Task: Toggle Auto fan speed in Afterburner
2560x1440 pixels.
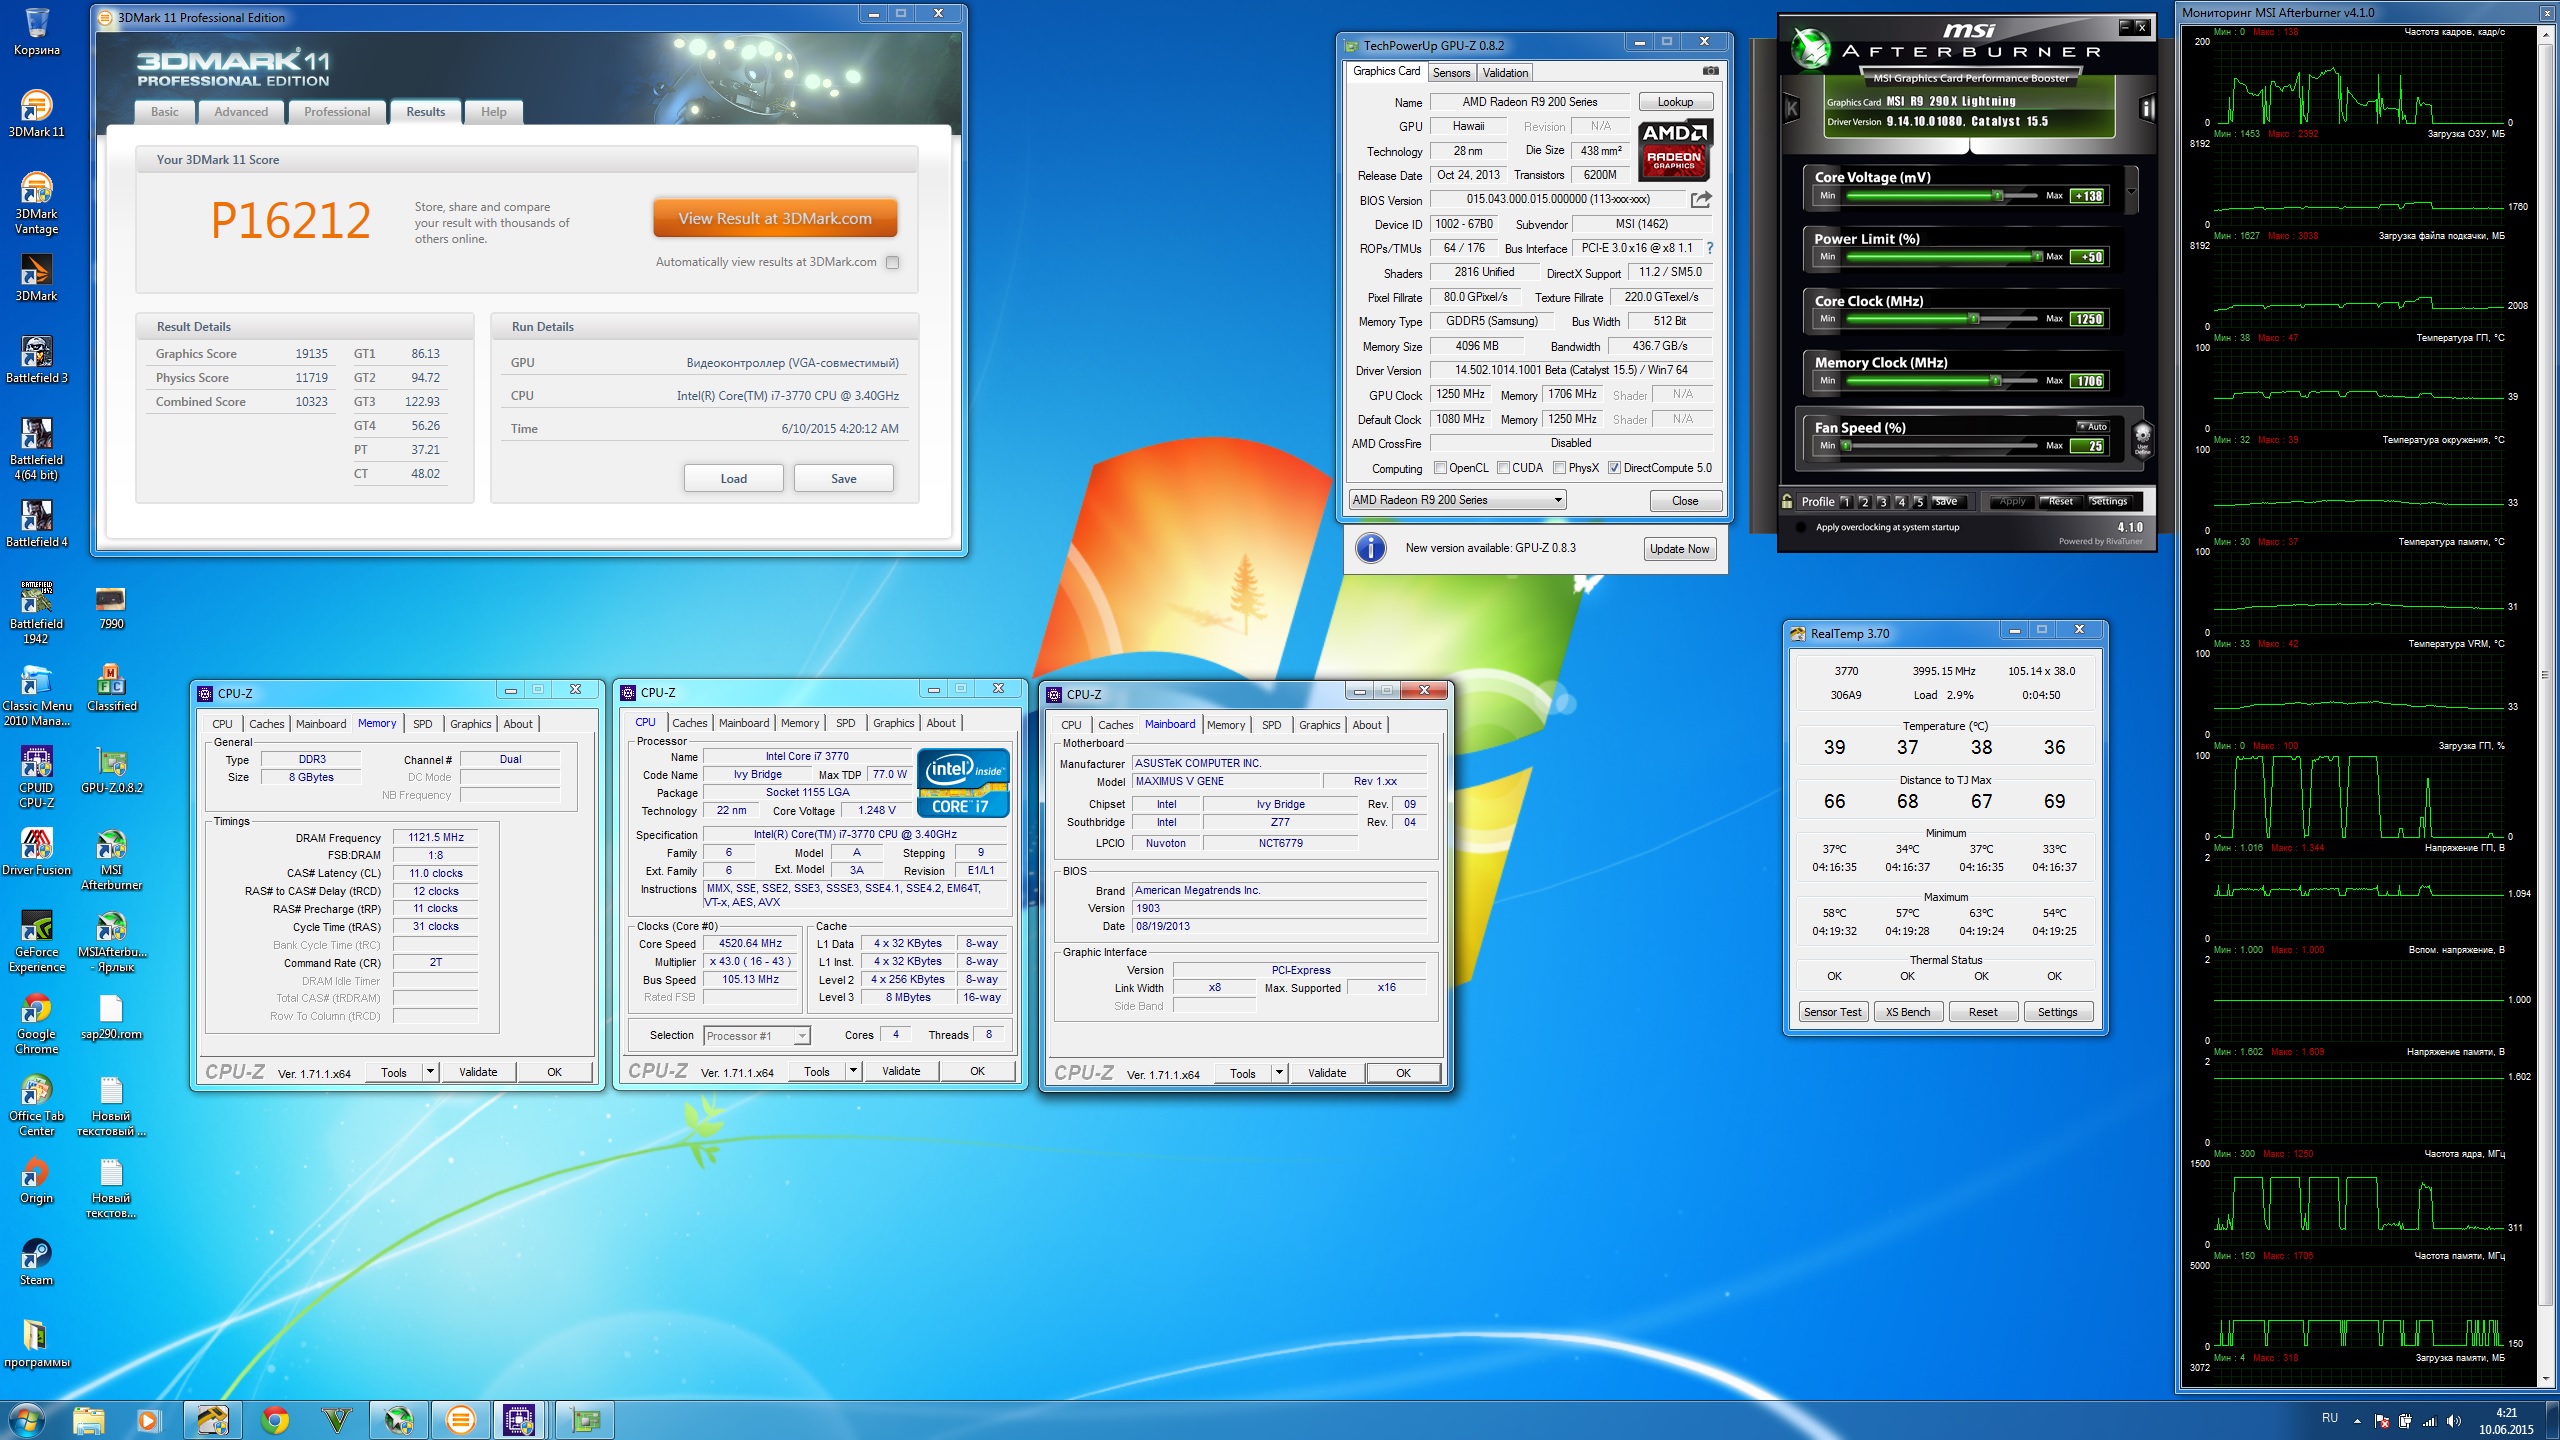Action: 2093,427
